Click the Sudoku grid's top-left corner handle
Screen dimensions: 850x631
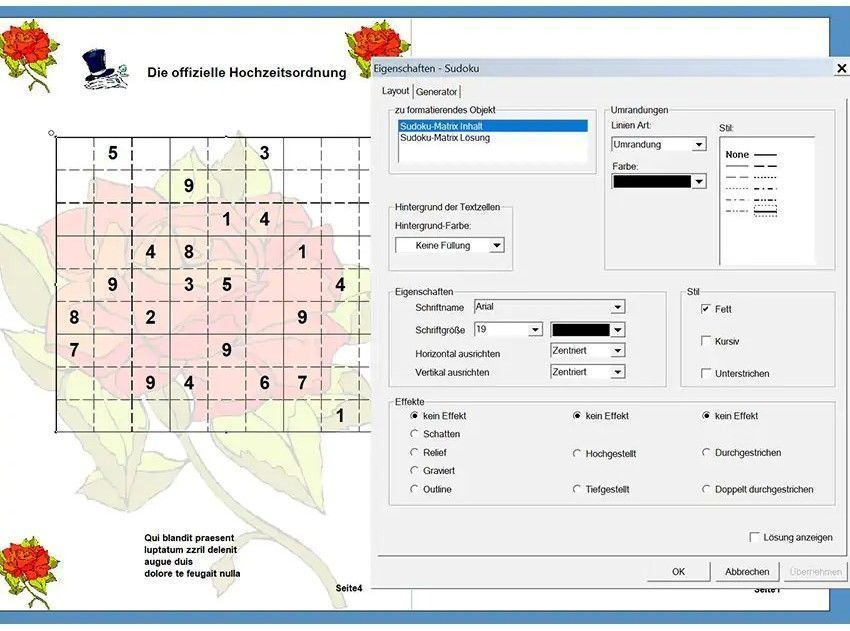click(52, 133)
